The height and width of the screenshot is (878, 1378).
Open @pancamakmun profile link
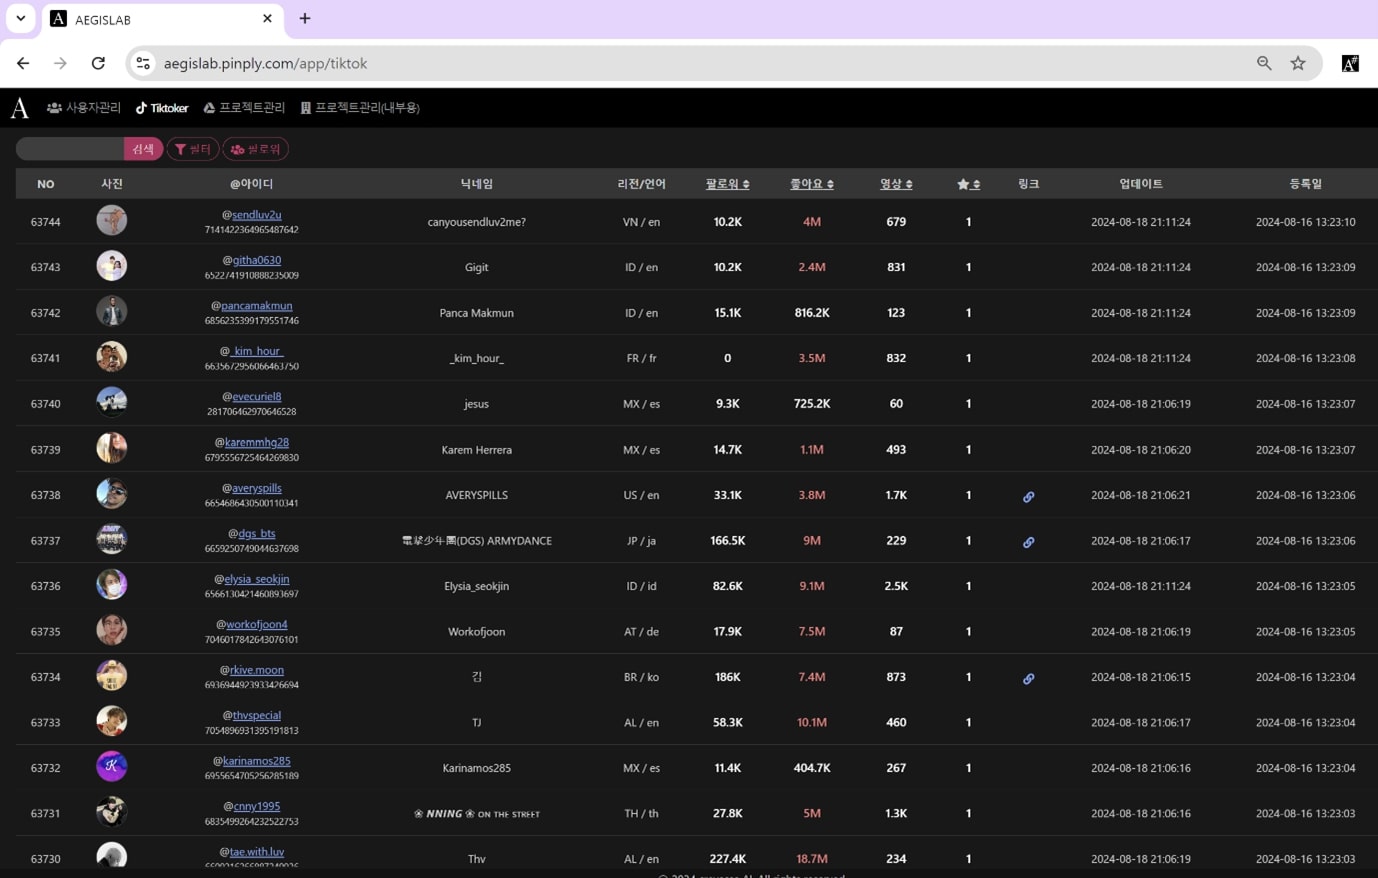(x=256, y=306)
